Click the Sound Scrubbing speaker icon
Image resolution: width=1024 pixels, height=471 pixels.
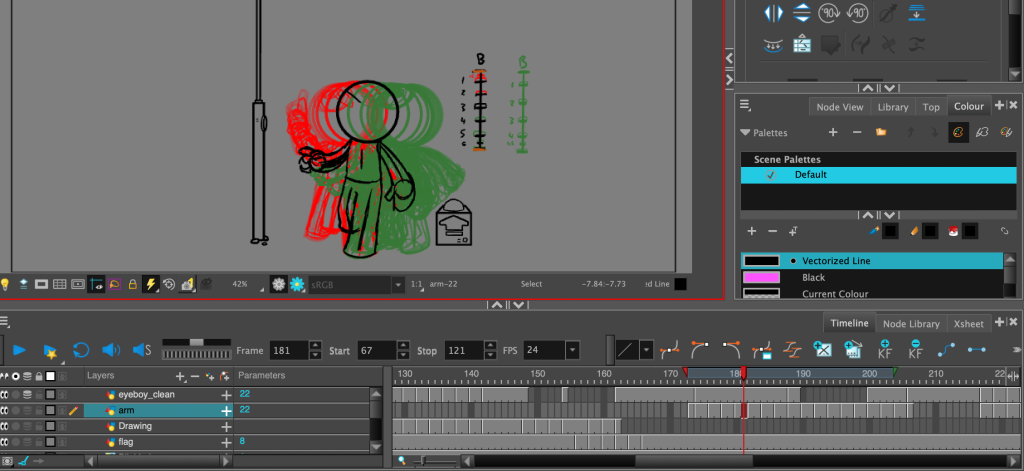141,350
